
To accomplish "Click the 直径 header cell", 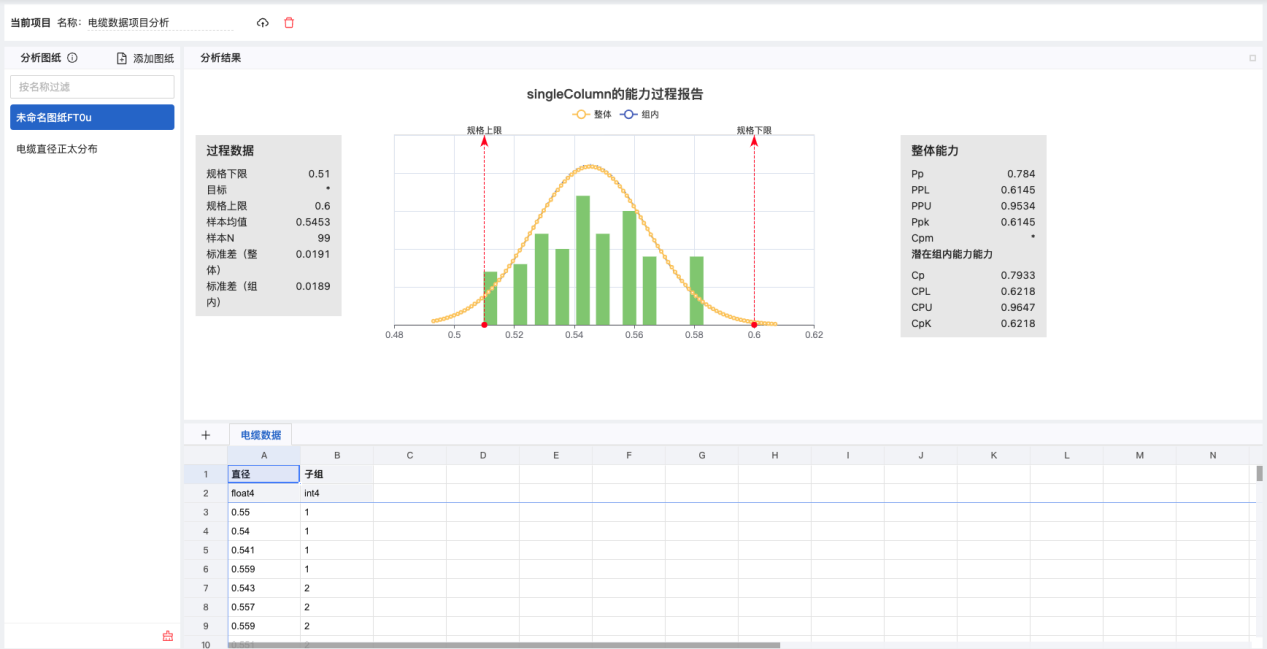I will (264, 474).
